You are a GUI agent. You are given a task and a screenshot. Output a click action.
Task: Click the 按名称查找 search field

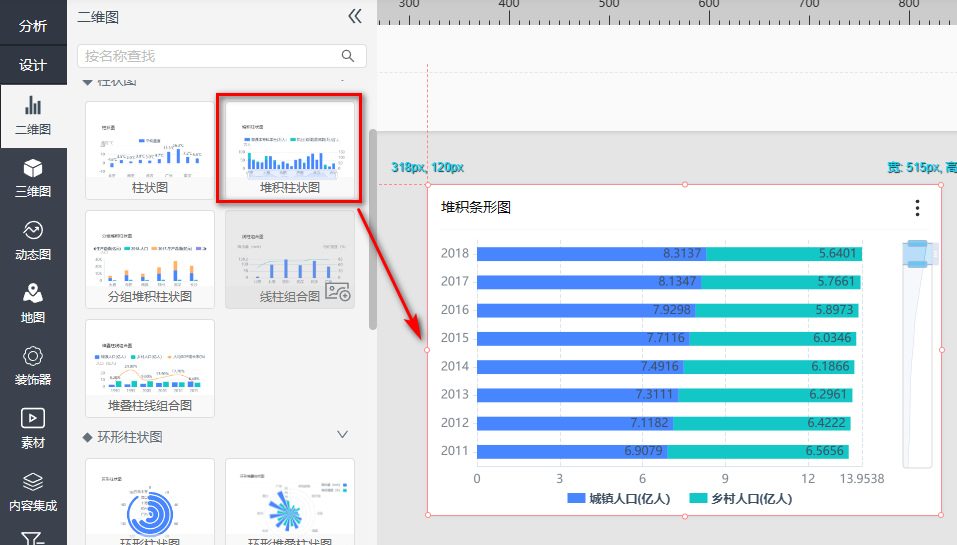click(x=208, y=56)
